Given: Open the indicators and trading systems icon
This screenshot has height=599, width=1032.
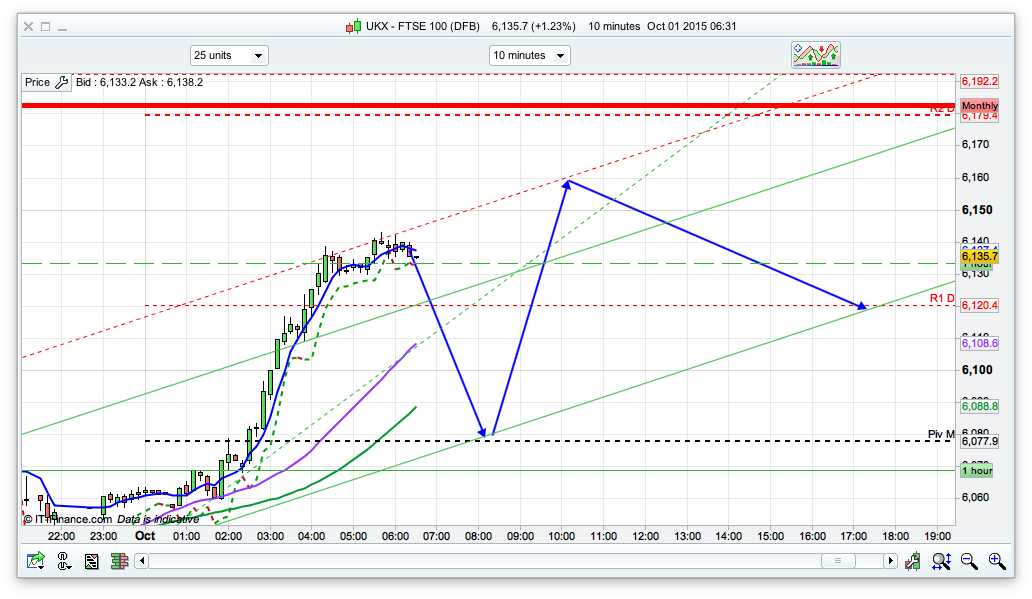Looking at the screenshot, I should click(815, 55).
